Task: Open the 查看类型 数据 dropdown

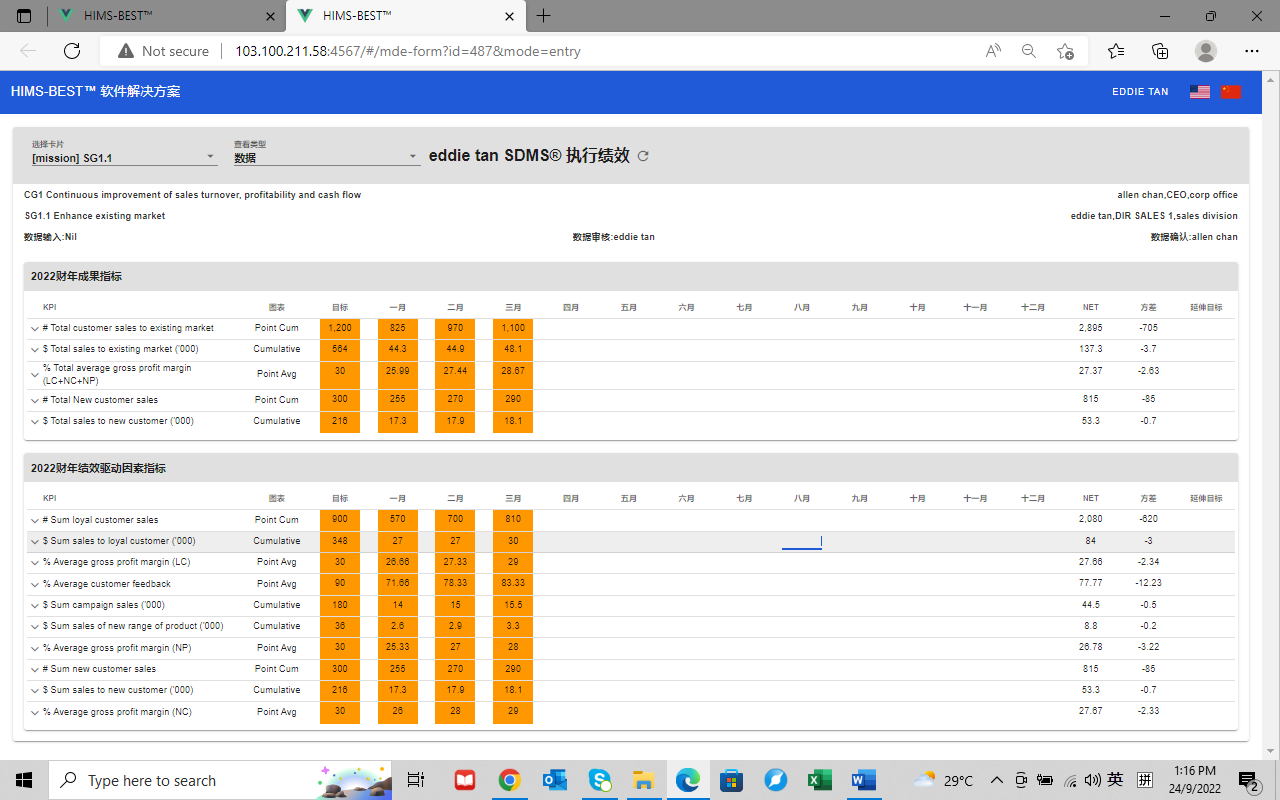Action: [326, 157]
